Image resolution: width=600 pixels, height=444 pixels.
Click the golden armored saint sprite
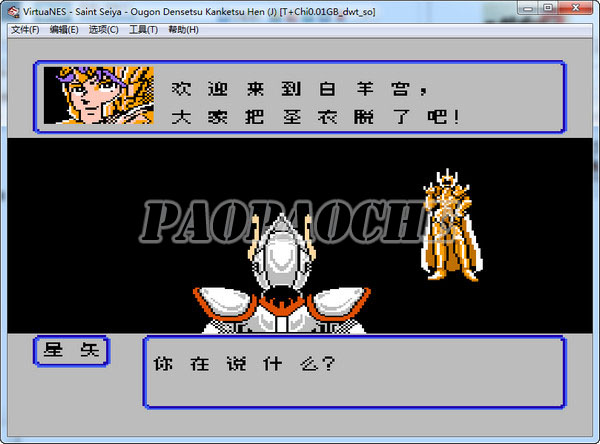click(x=452, y=225)
